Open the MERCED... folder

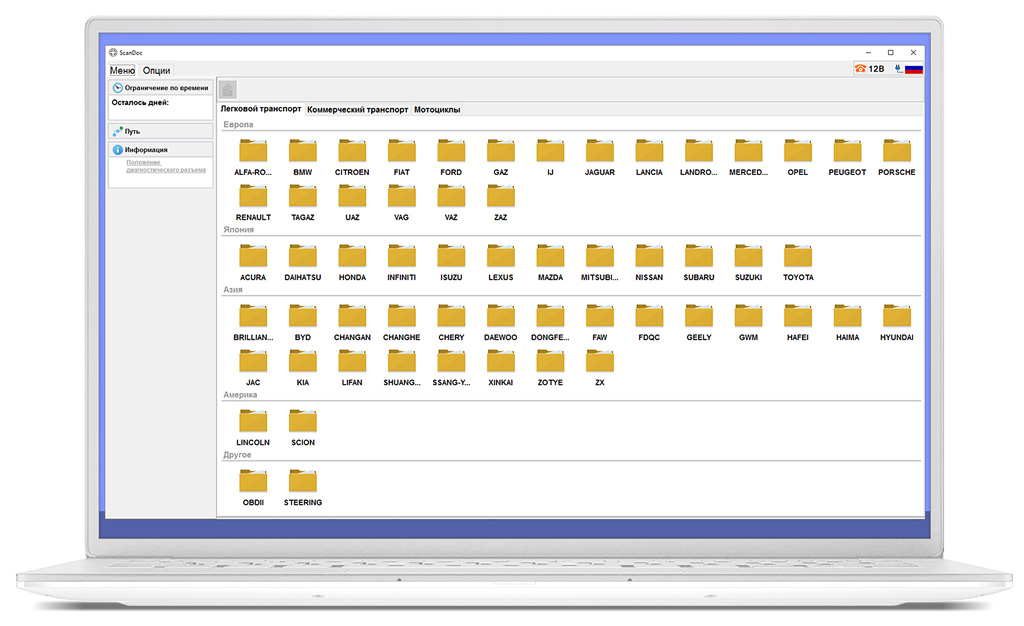coord(748,157)
